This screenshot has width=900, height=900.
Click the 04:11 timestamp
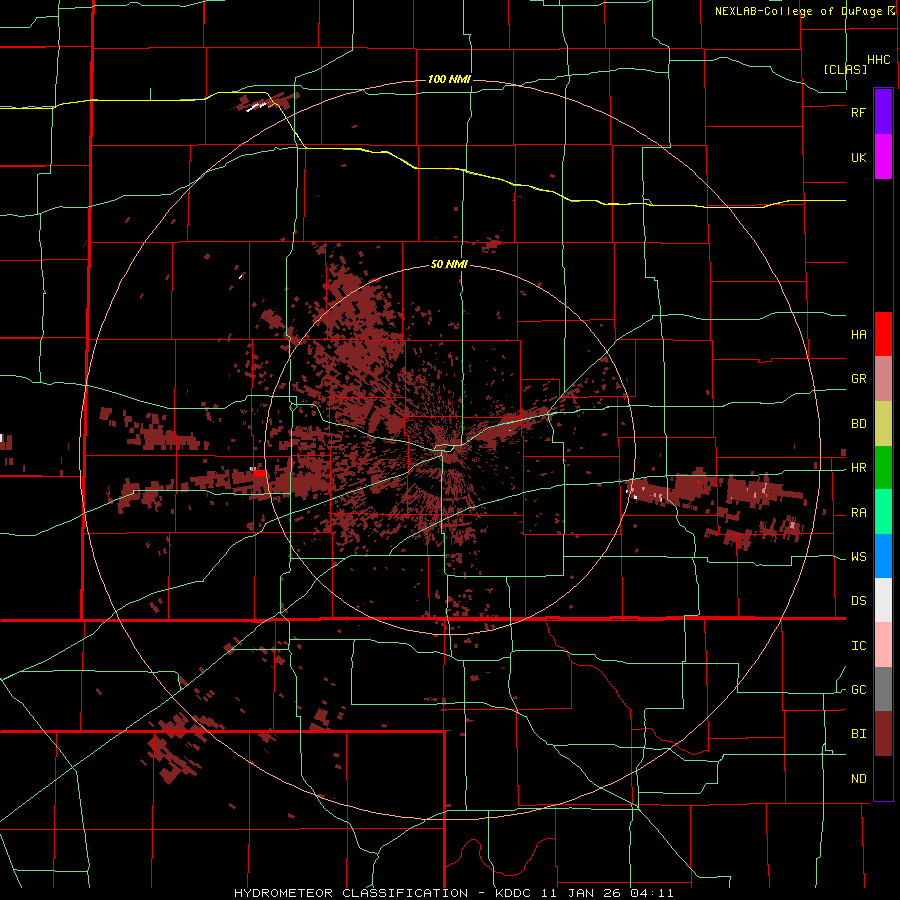tap(654, 893)
